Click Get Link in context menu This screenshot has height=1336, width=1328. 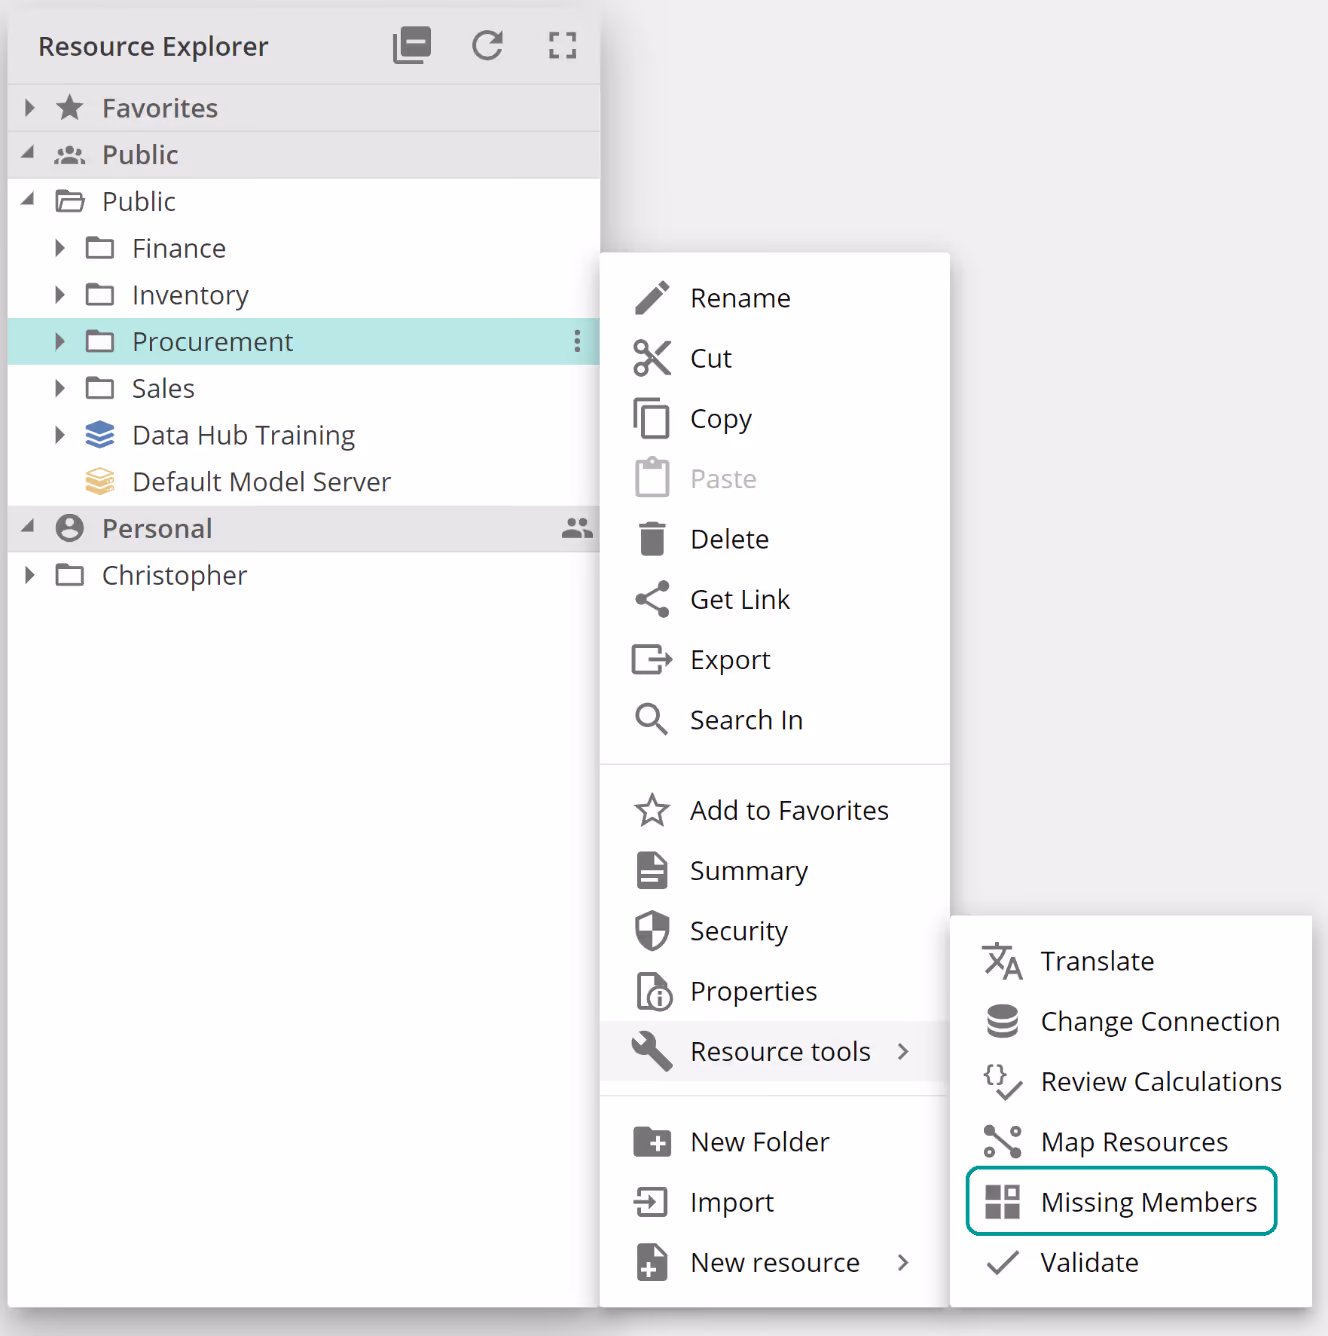pyautogui.click(x=739, y=600)
